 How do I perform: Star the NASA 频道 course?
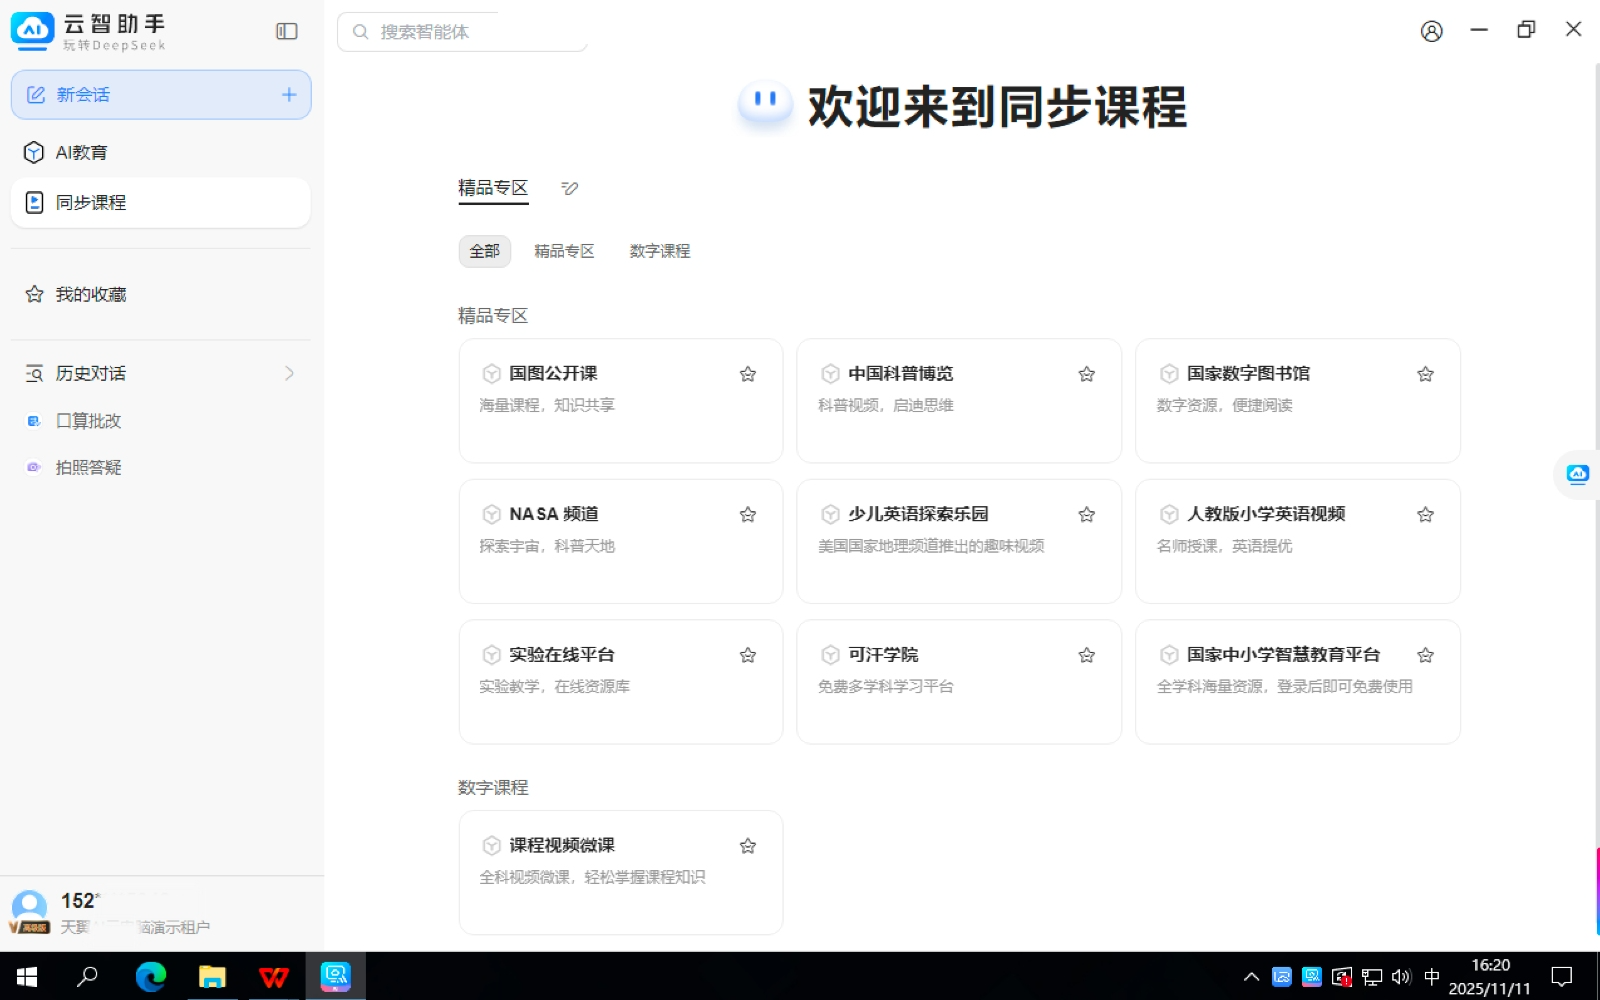tap(747, 515)
